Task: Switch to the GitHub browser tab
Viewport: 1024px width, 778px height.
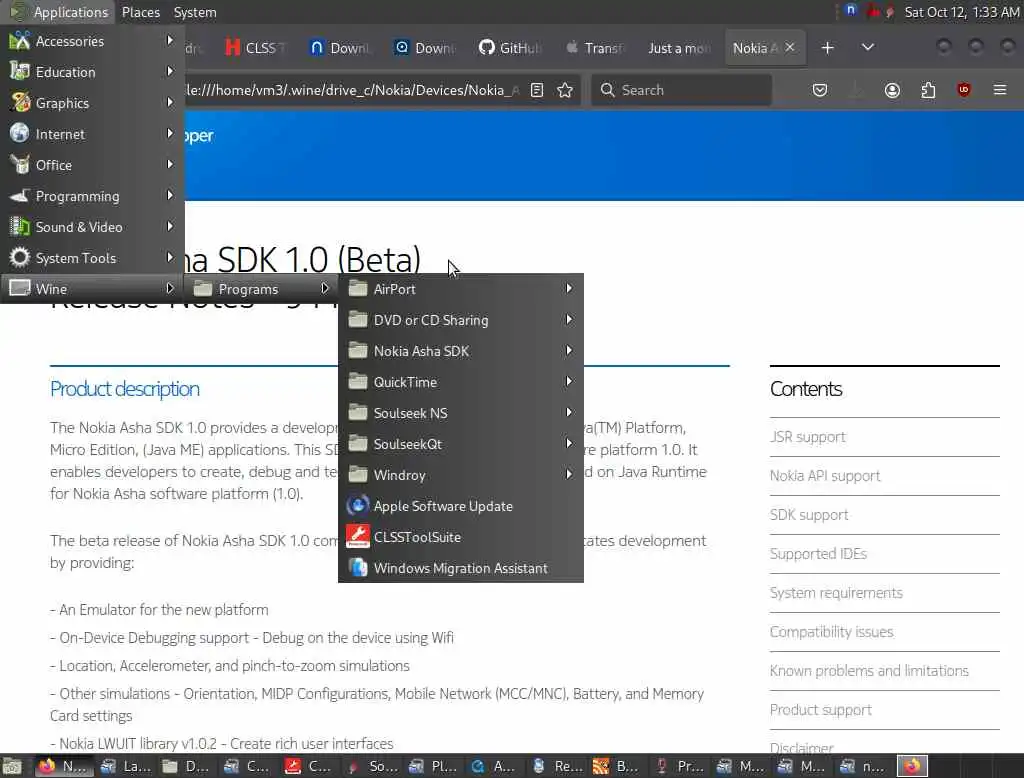Action: pos(510,48)
